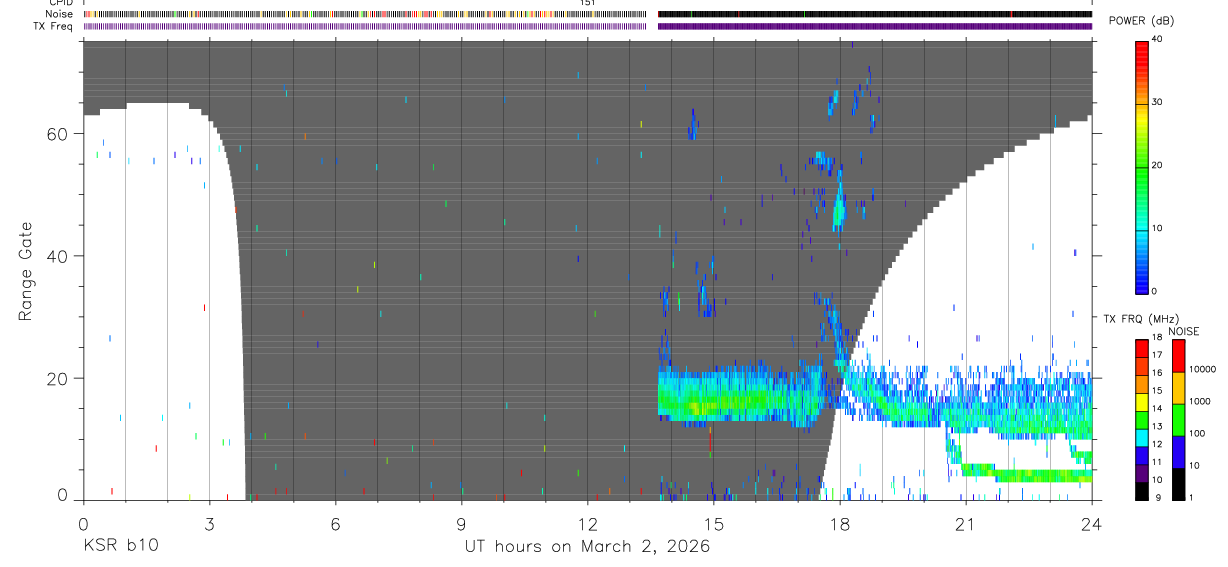
Task: Click the purple TX Freq strip above the plot
Action: click(587, 26)
